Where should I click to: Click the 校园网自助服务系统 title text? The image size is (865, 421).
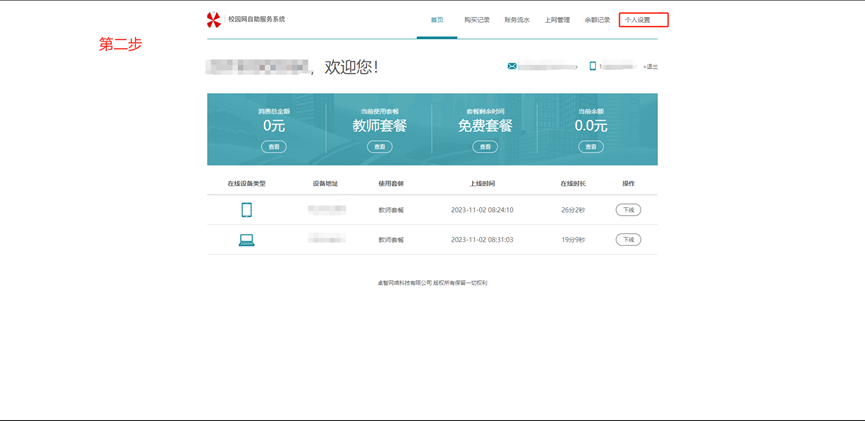tap(256, 19)
